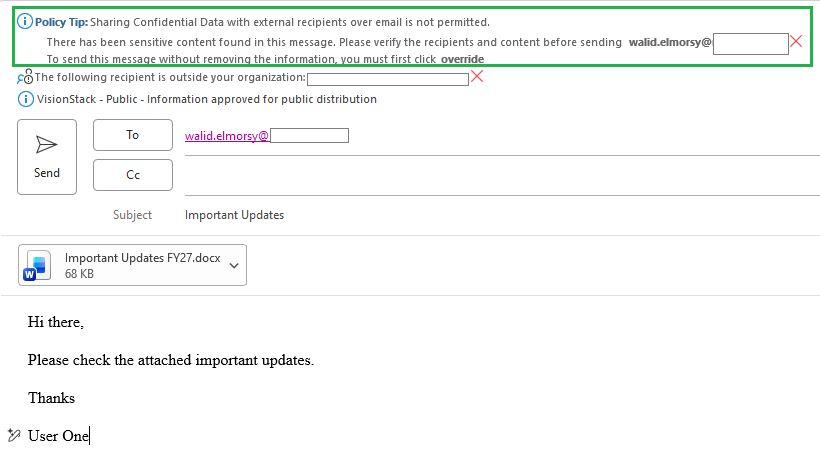Image resolution: width=820 pixels, height=450 pixels.
Task: Click the pen editor icon near signature
Action: click(14, 435)
